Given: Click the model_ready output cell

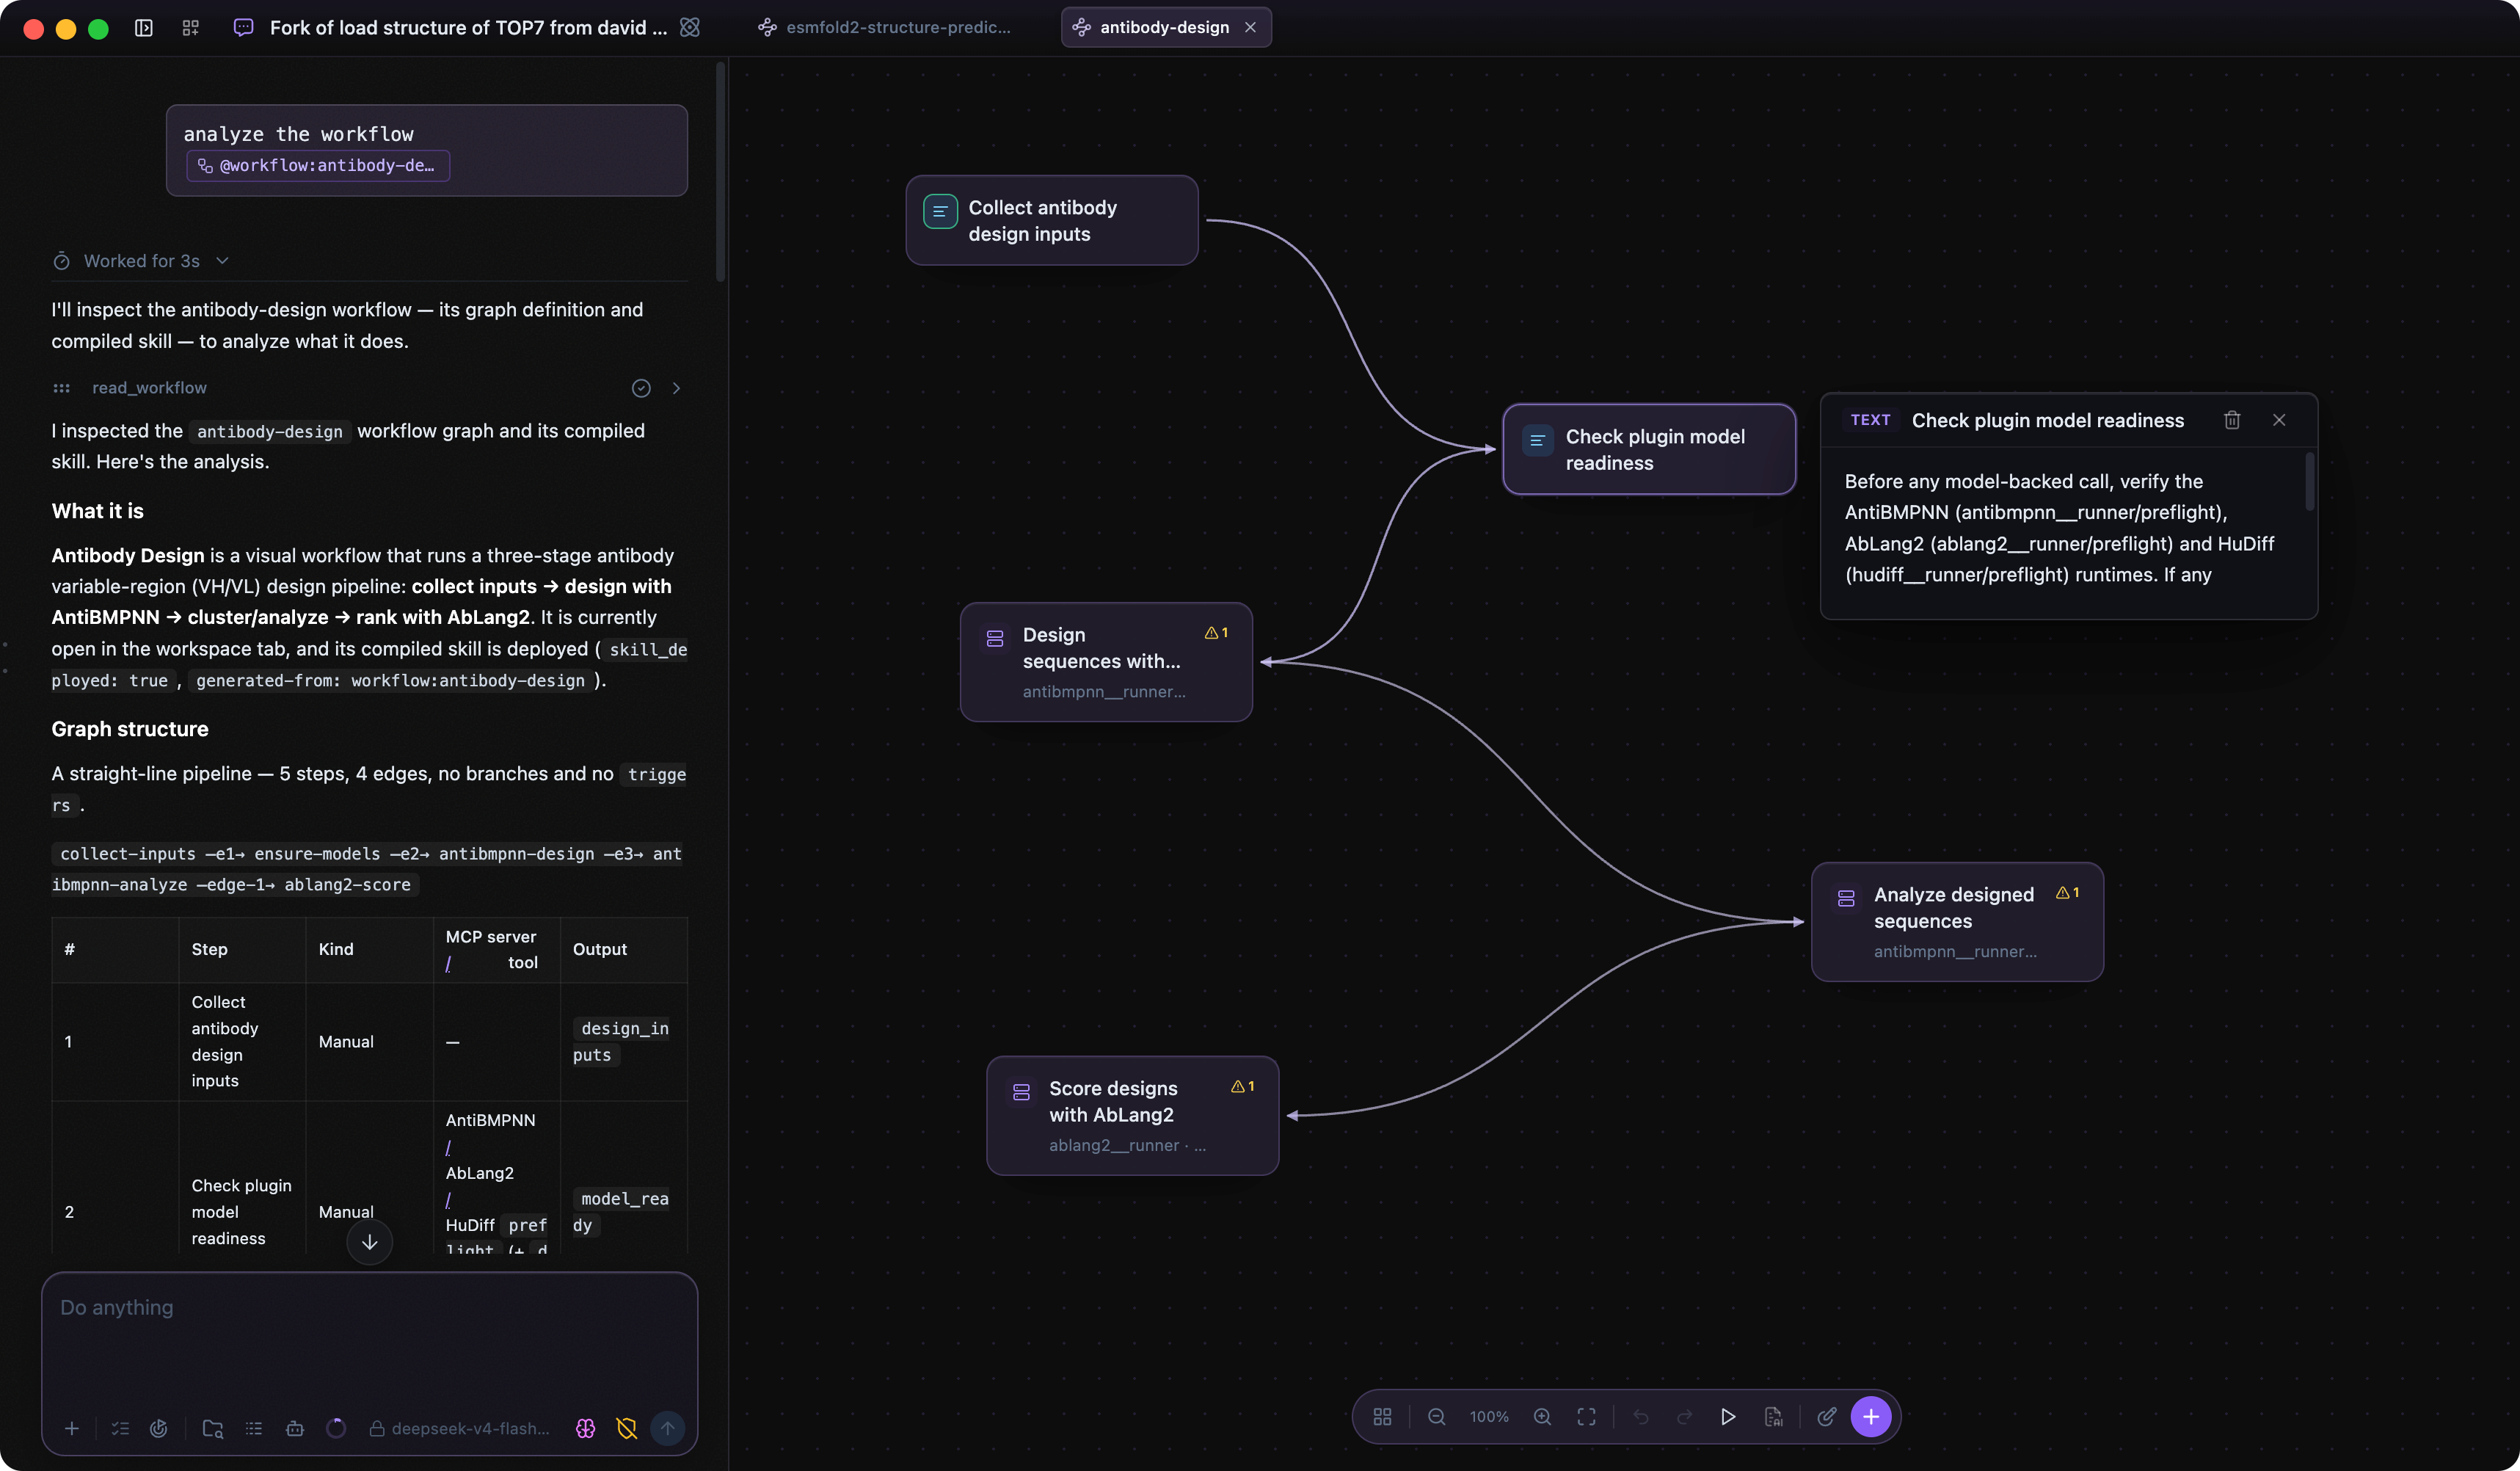Looking at the screenshot, I should point(622,1212).
